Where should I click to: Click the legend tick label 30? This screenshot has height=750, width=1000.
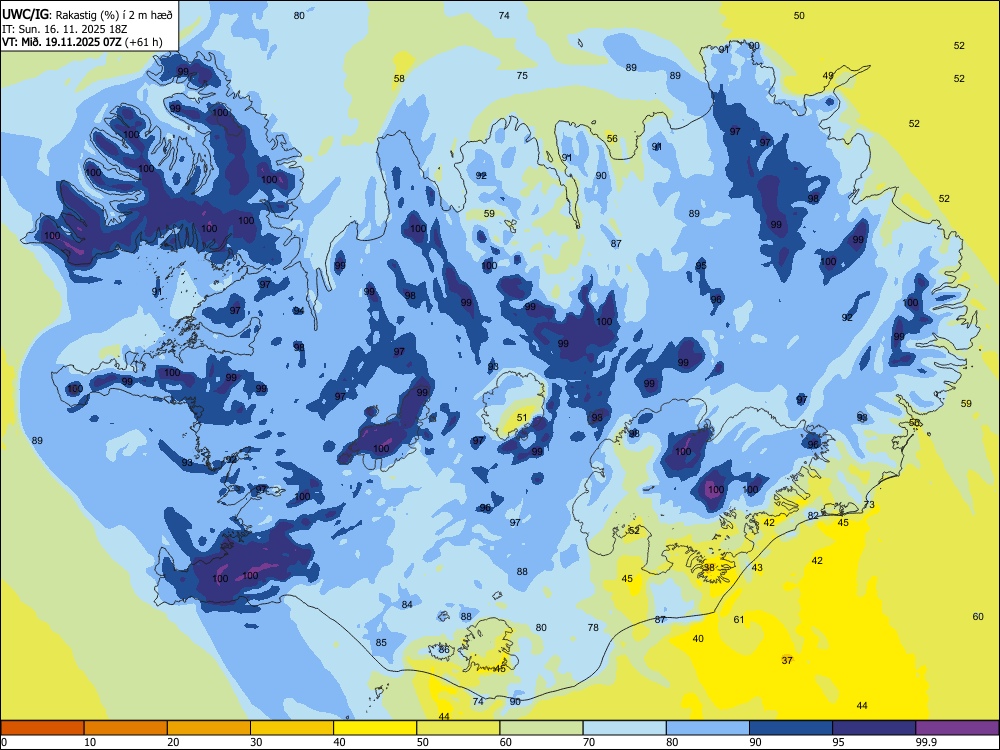[256, 742]
